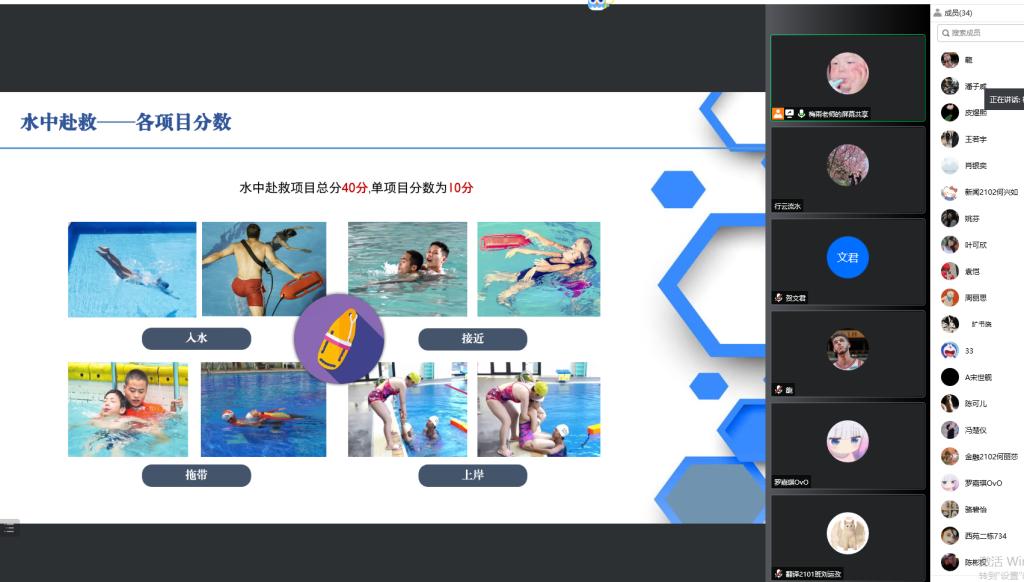Click the mascot icon at the top of the shared screen
This screenshot has height=582, width=1024.
597,4
